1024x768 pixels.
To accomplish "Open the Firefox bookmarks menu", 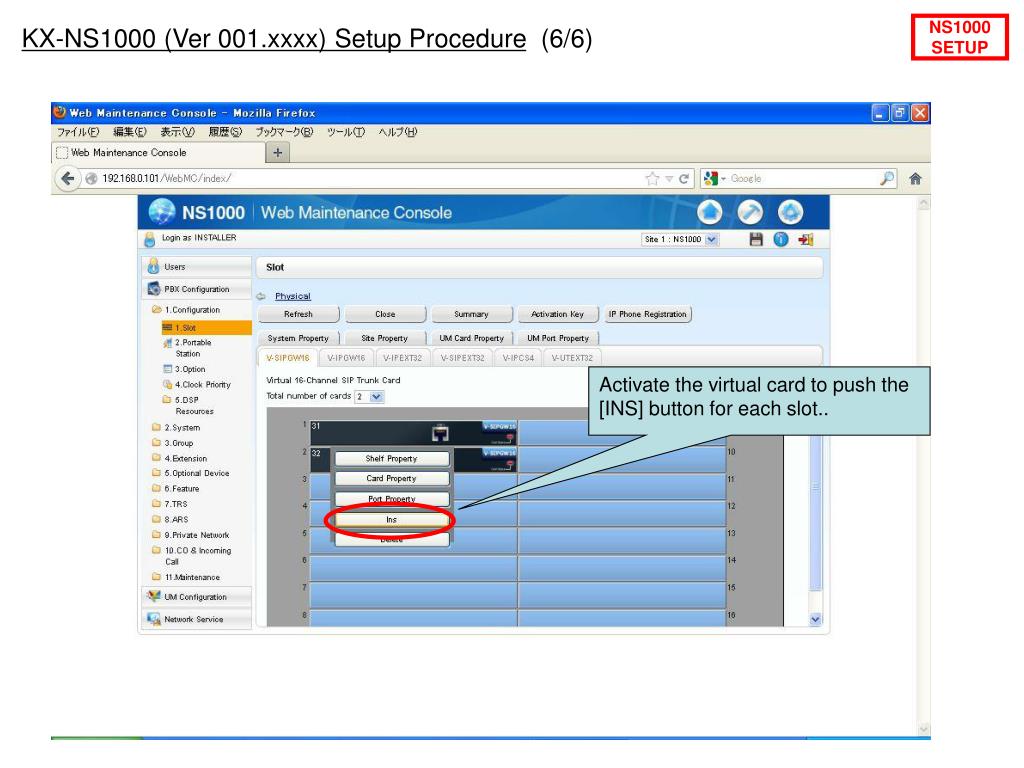I will coord(284,132).
